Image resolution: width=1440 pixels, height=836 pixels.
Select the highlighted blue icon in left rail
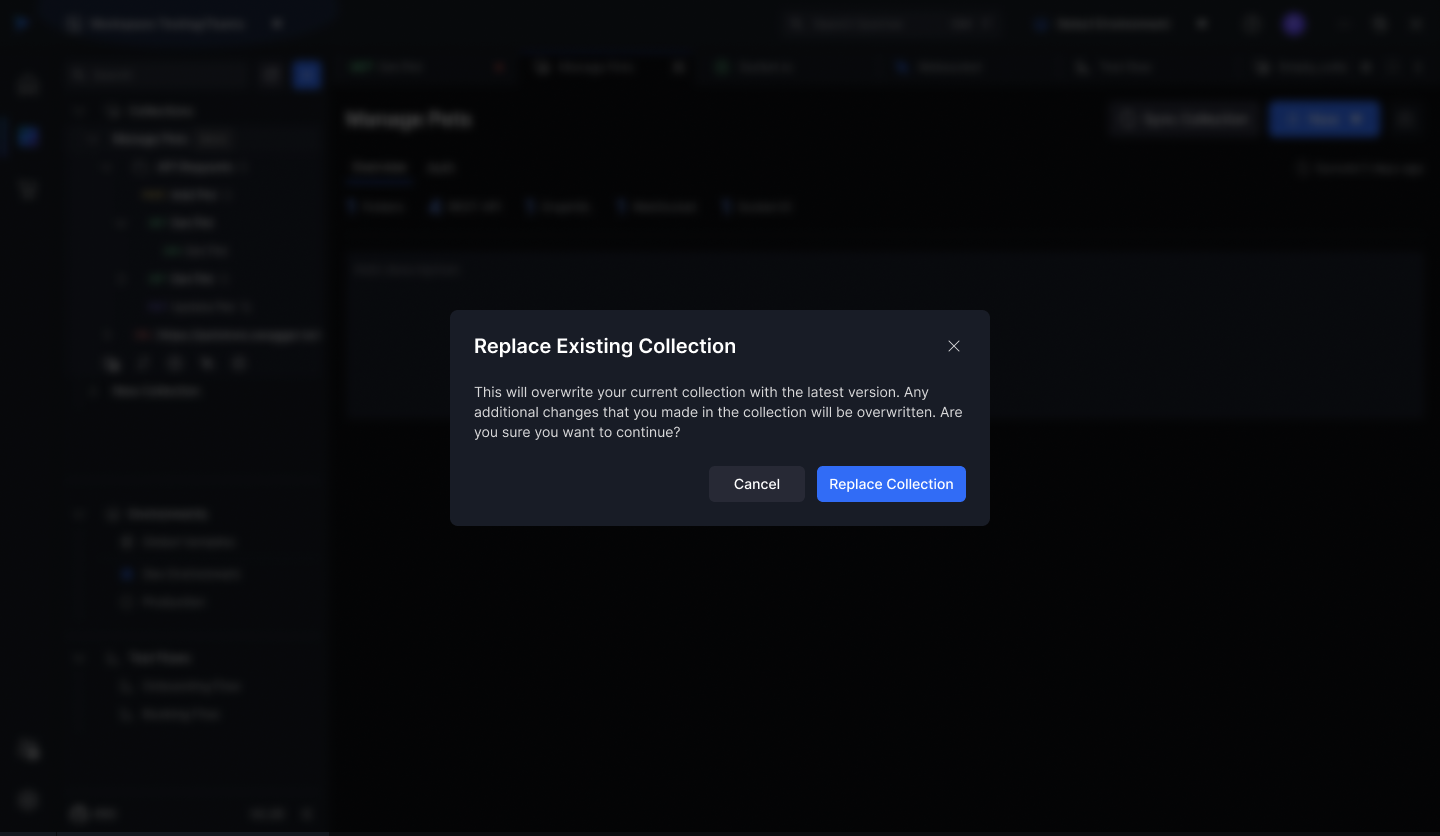(x=28, y=137)
